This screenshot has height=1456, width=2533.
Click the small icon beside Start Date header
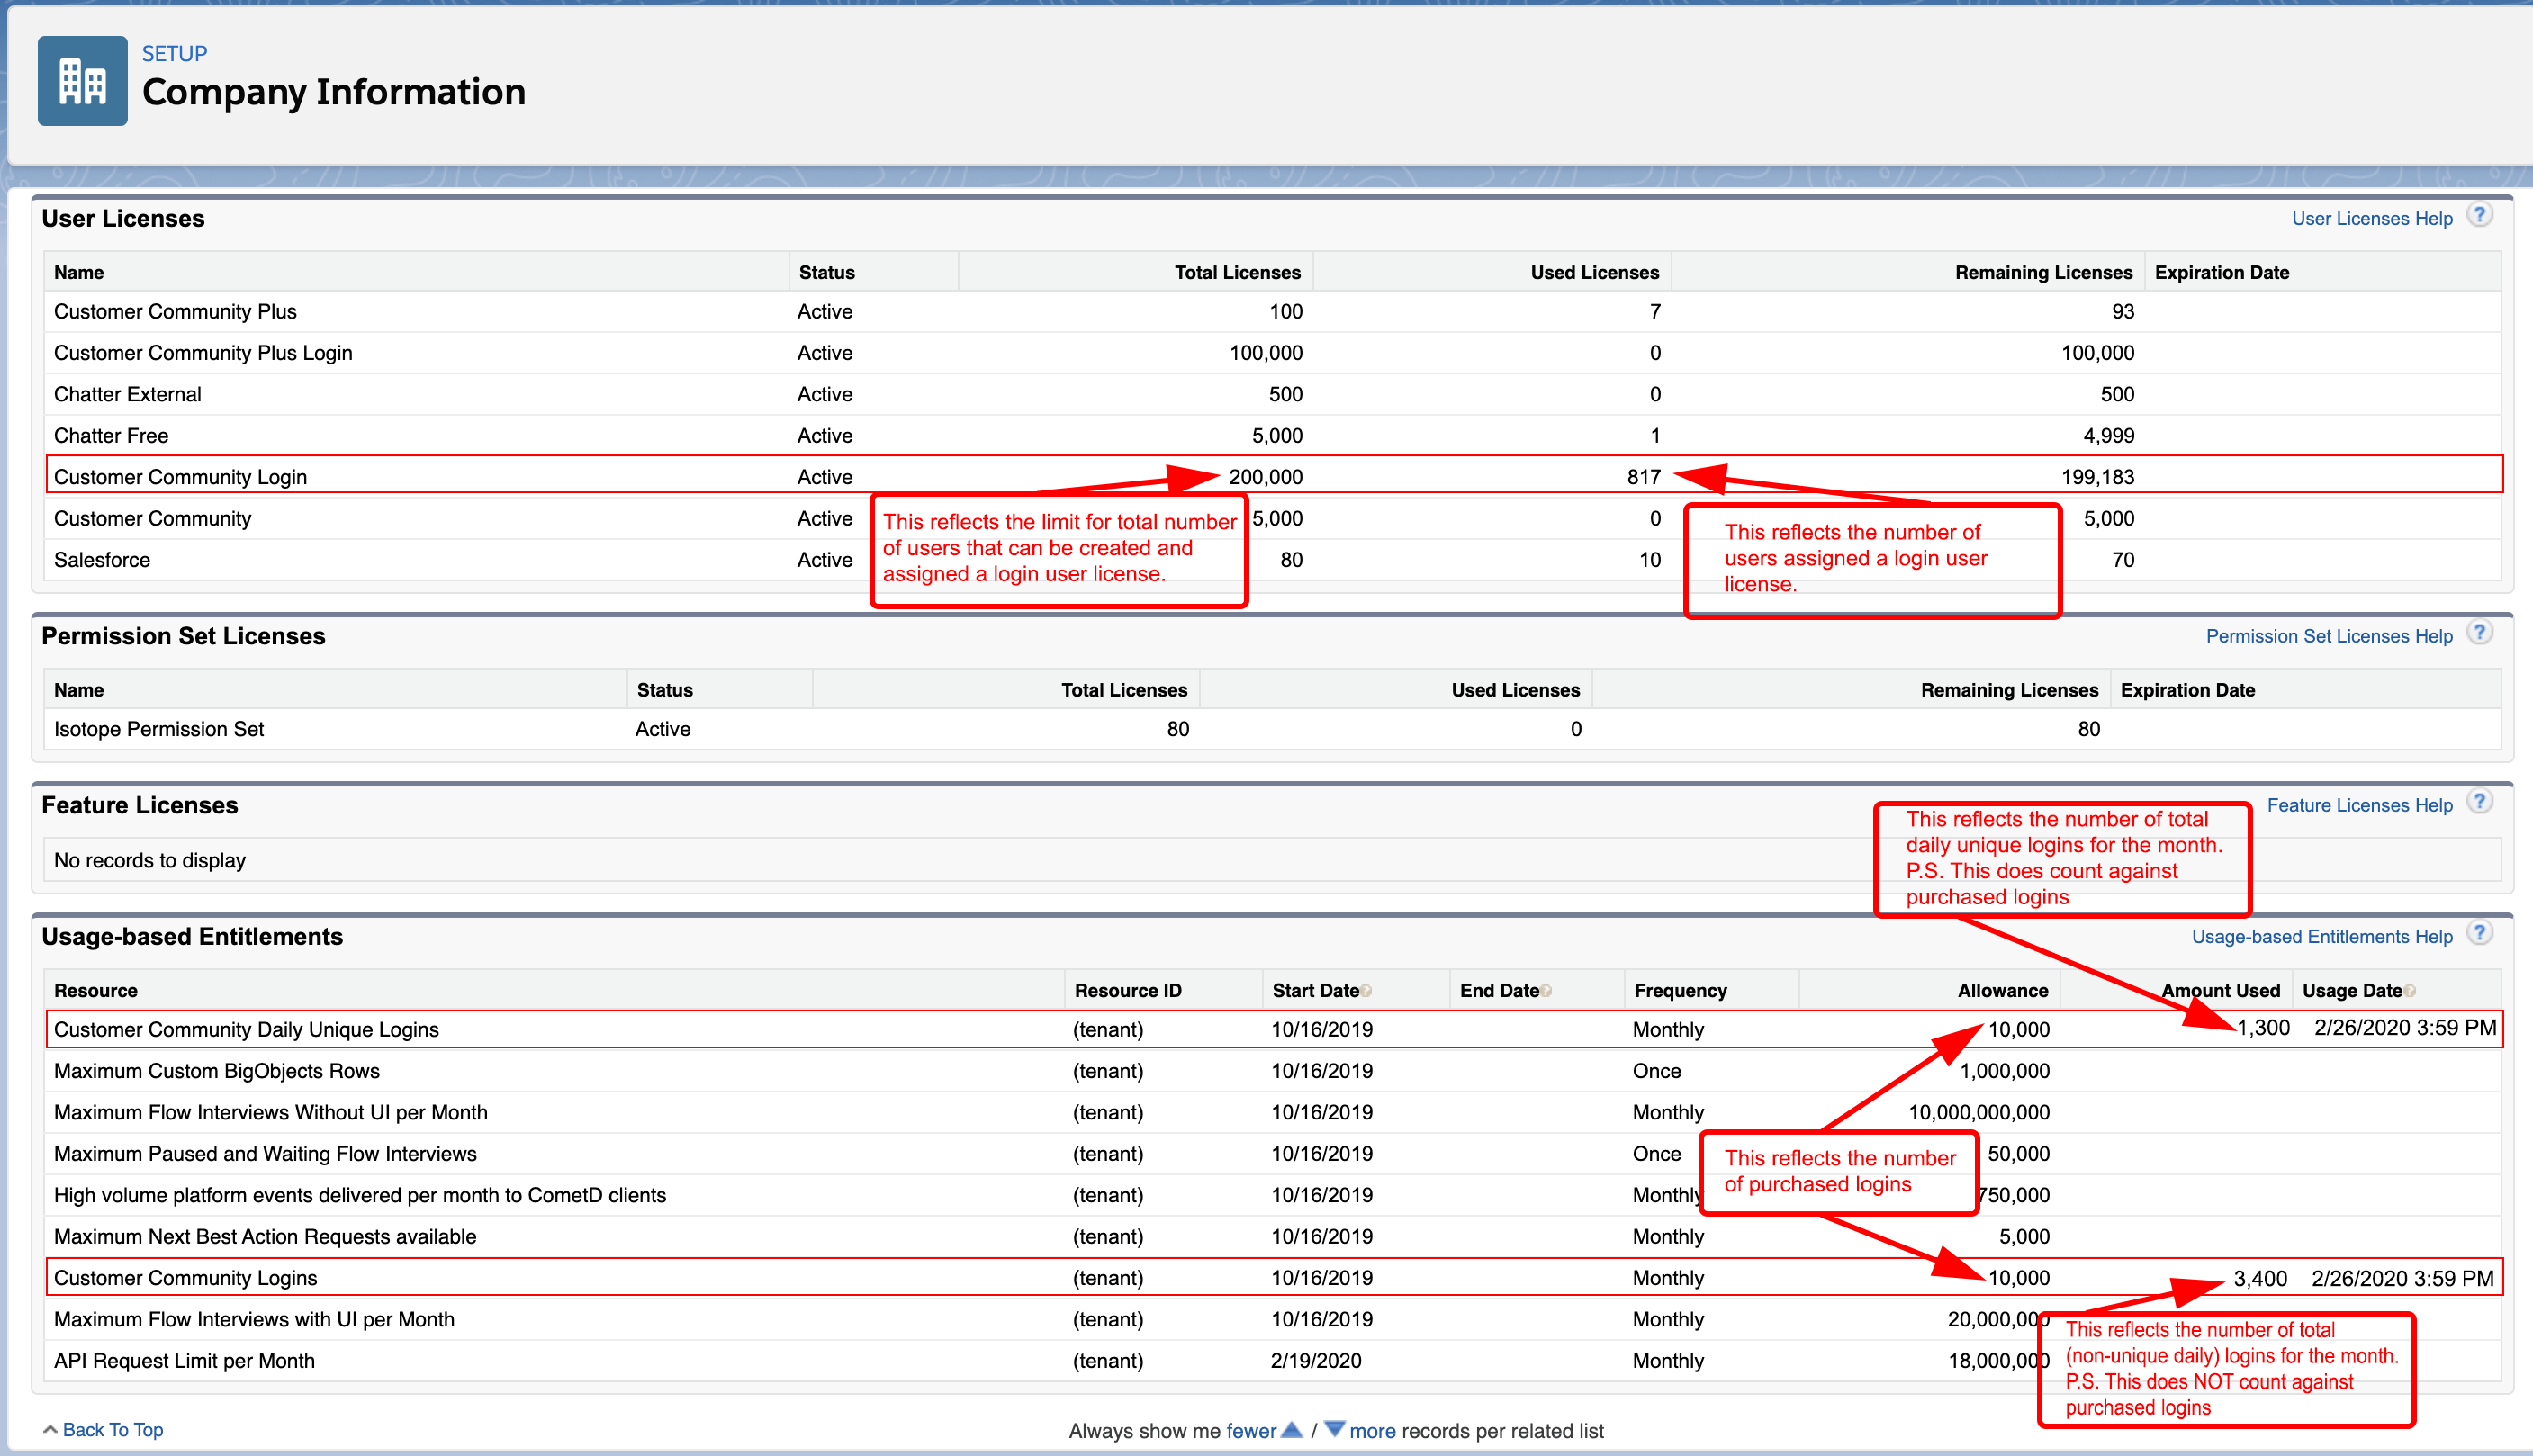click(x=1366, y=991)
